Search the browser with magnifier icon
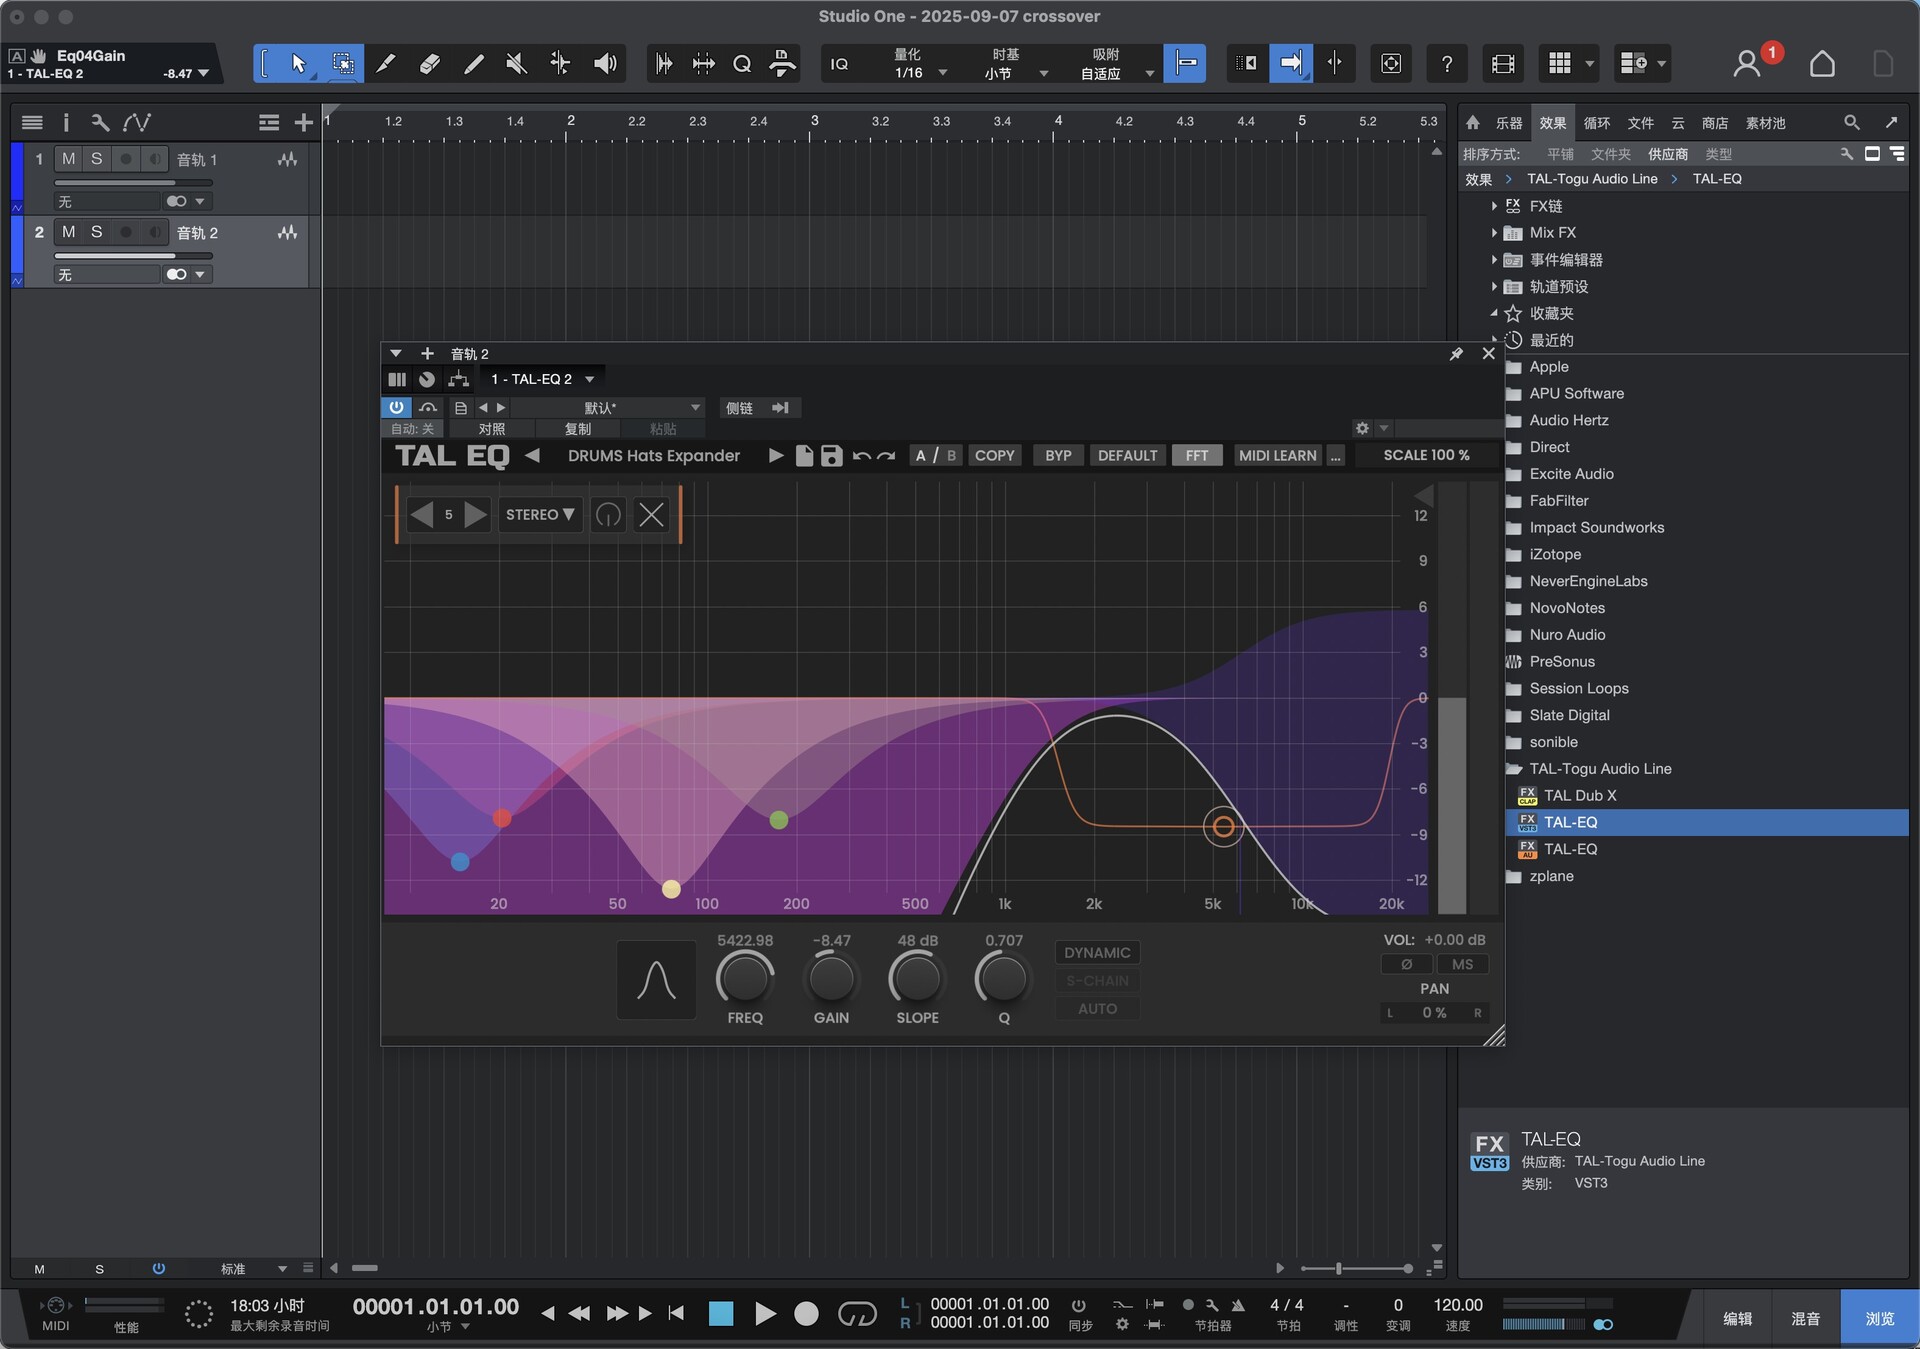Viewport: 1920px width, 1349px height. click(1851, 122)
